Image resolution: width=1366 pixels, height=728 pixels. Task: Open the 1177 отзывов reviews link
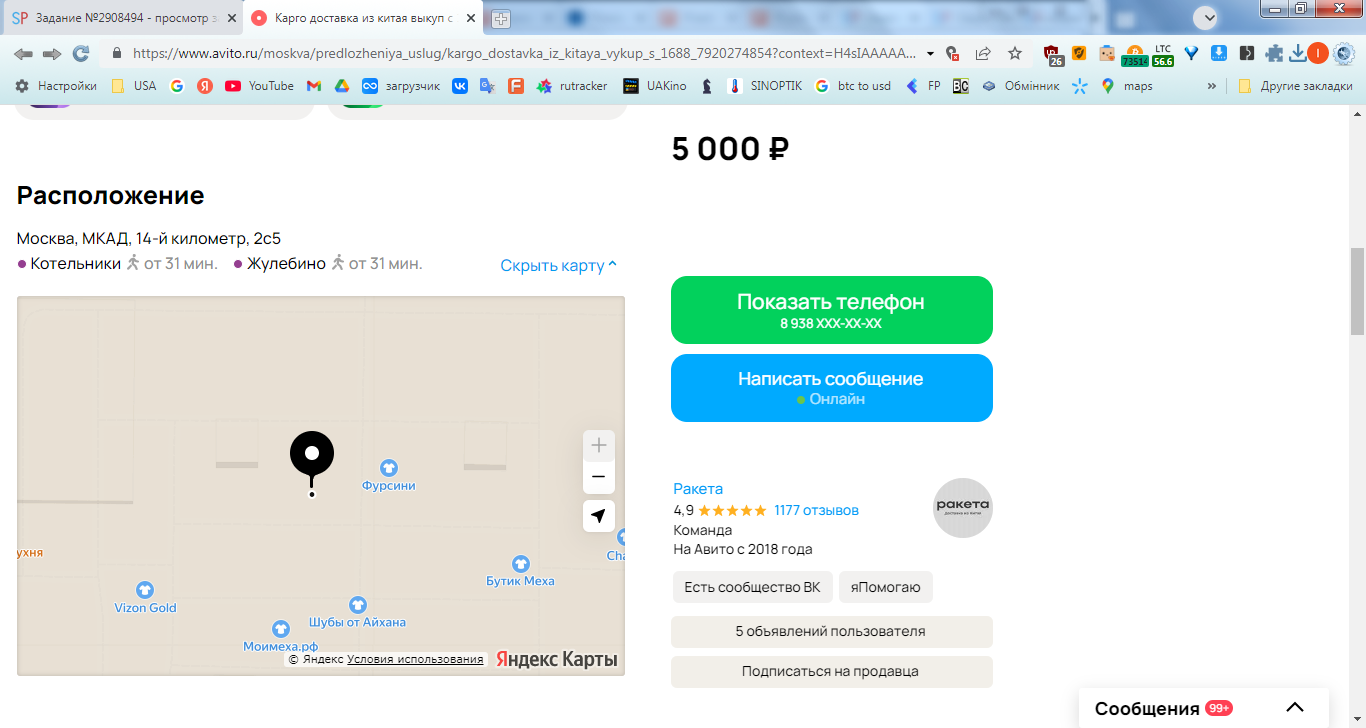pos(816,510)
